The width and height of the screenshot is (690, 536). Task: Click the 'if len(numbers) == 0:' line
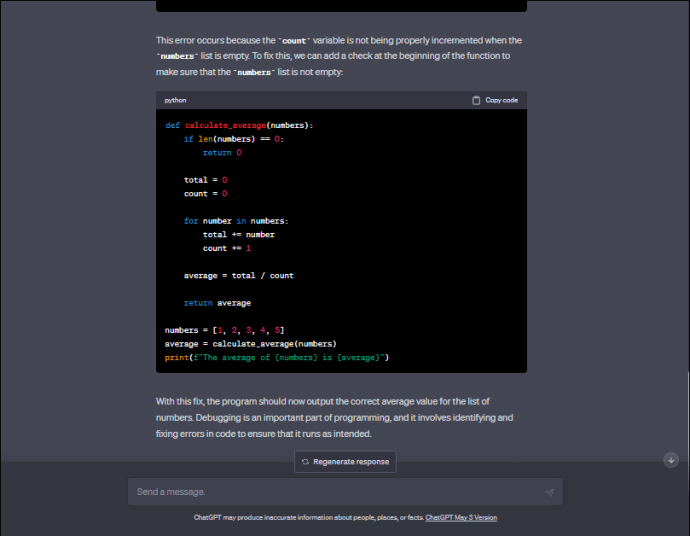pyautogui.click(x=234, y=139)
